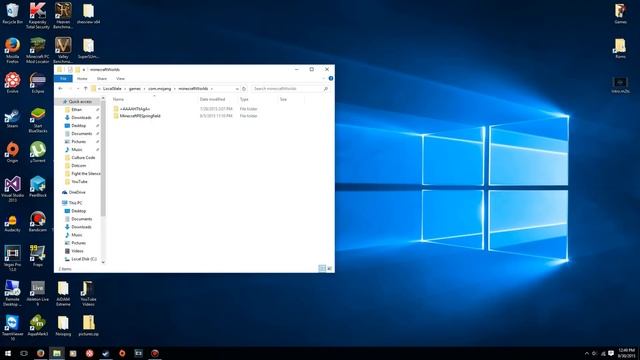Open Task View on the taskbar
Viewport: 640px width, 360px height.
pos(24,353)
